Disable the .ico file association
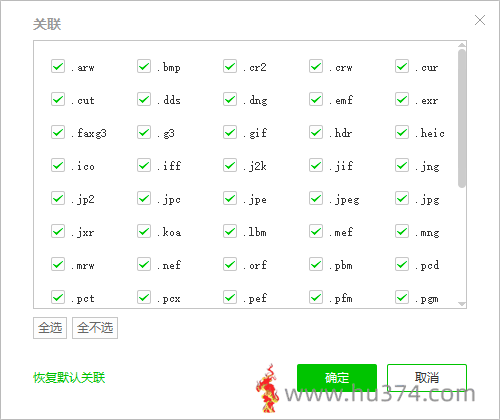The width and height of the screenshot is (500, 420). pos(58,165)
